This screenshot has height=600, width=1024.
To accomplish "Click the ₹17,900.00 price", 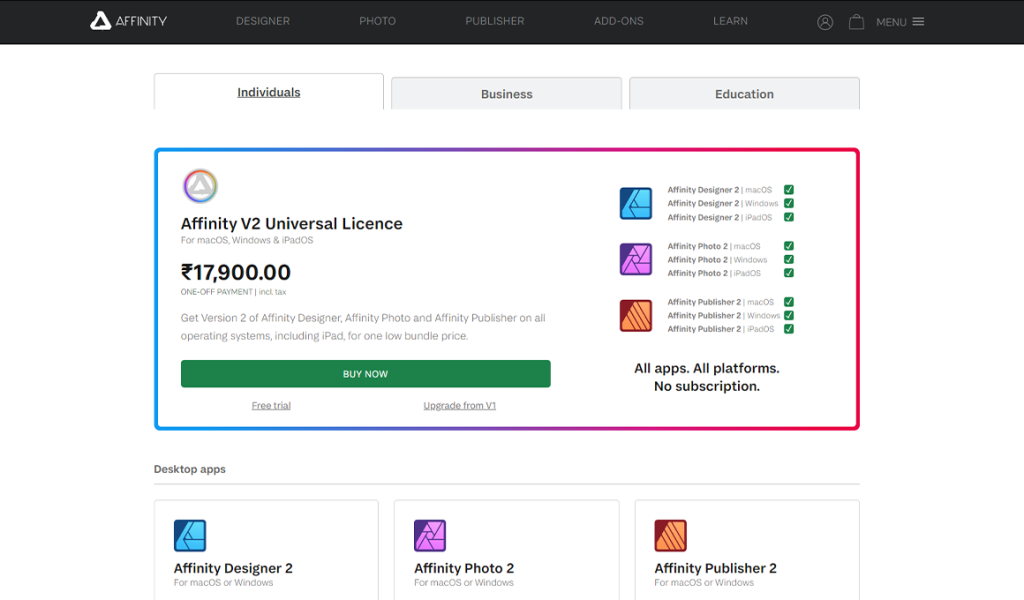I will pyautogui.click(x=236, y=272).
